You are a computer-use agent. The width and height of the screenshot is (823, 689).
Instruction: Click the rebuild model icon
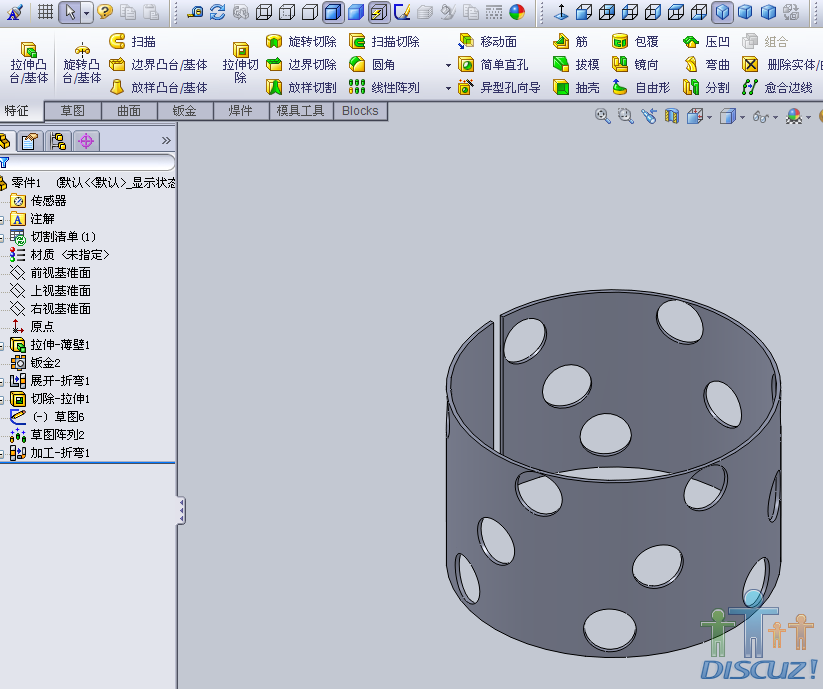217,12
